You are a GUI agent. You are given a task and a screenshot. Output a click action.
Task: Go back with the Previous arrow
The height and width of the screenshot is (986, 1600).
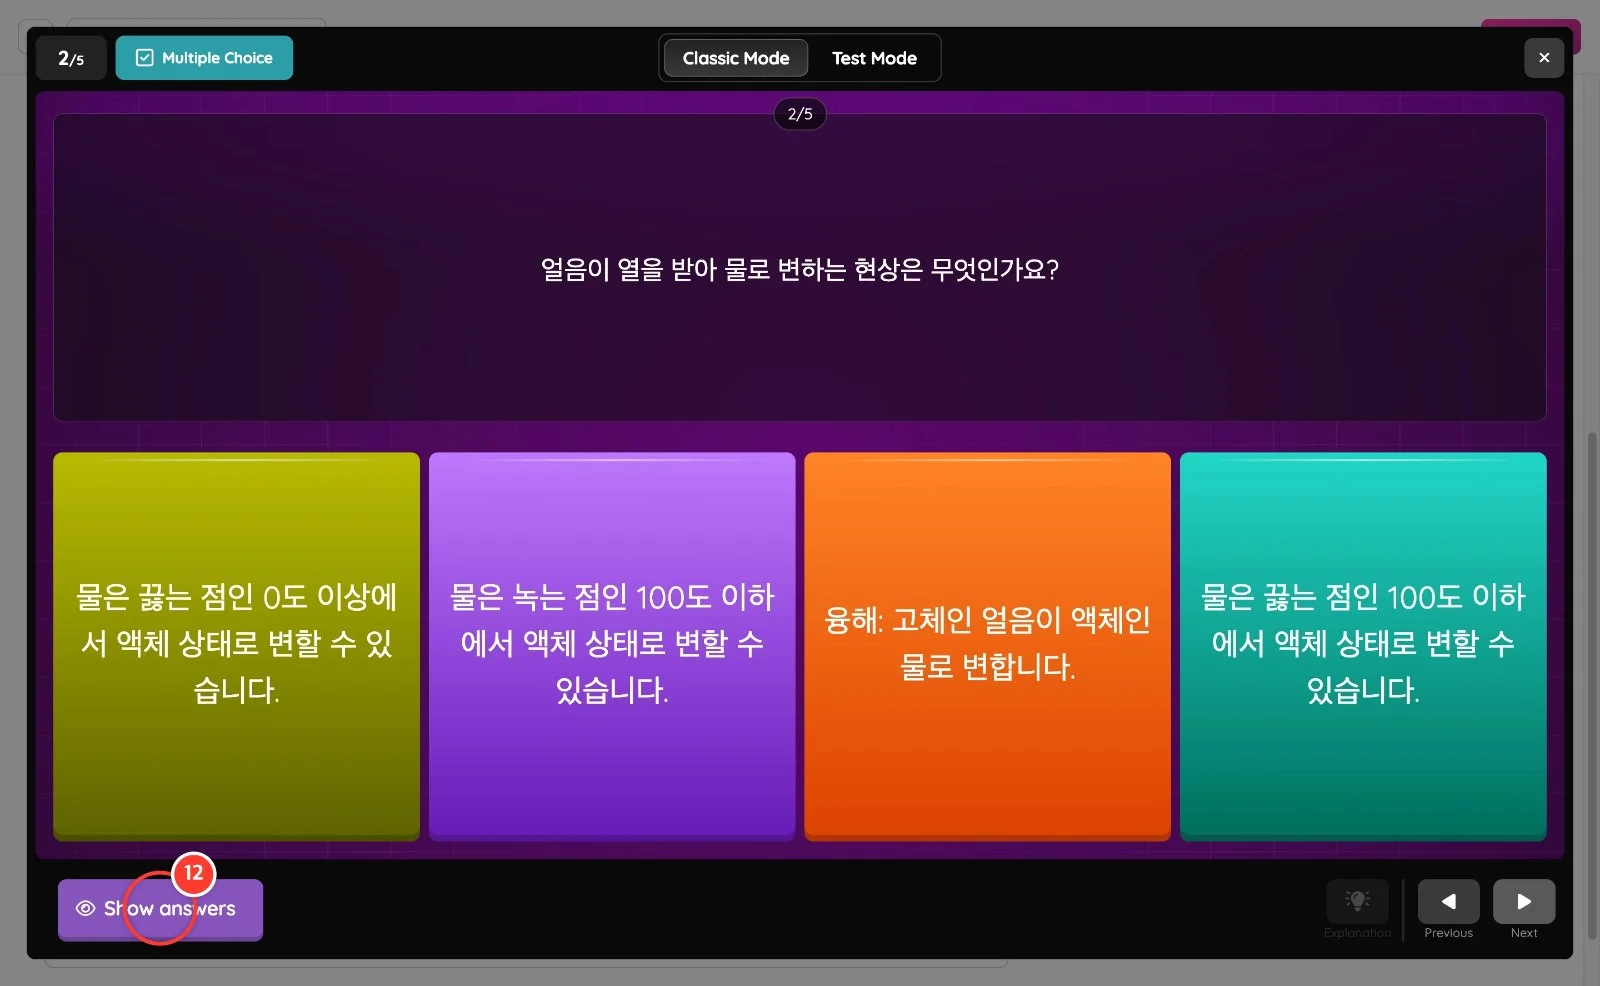tap(1448, 902)
